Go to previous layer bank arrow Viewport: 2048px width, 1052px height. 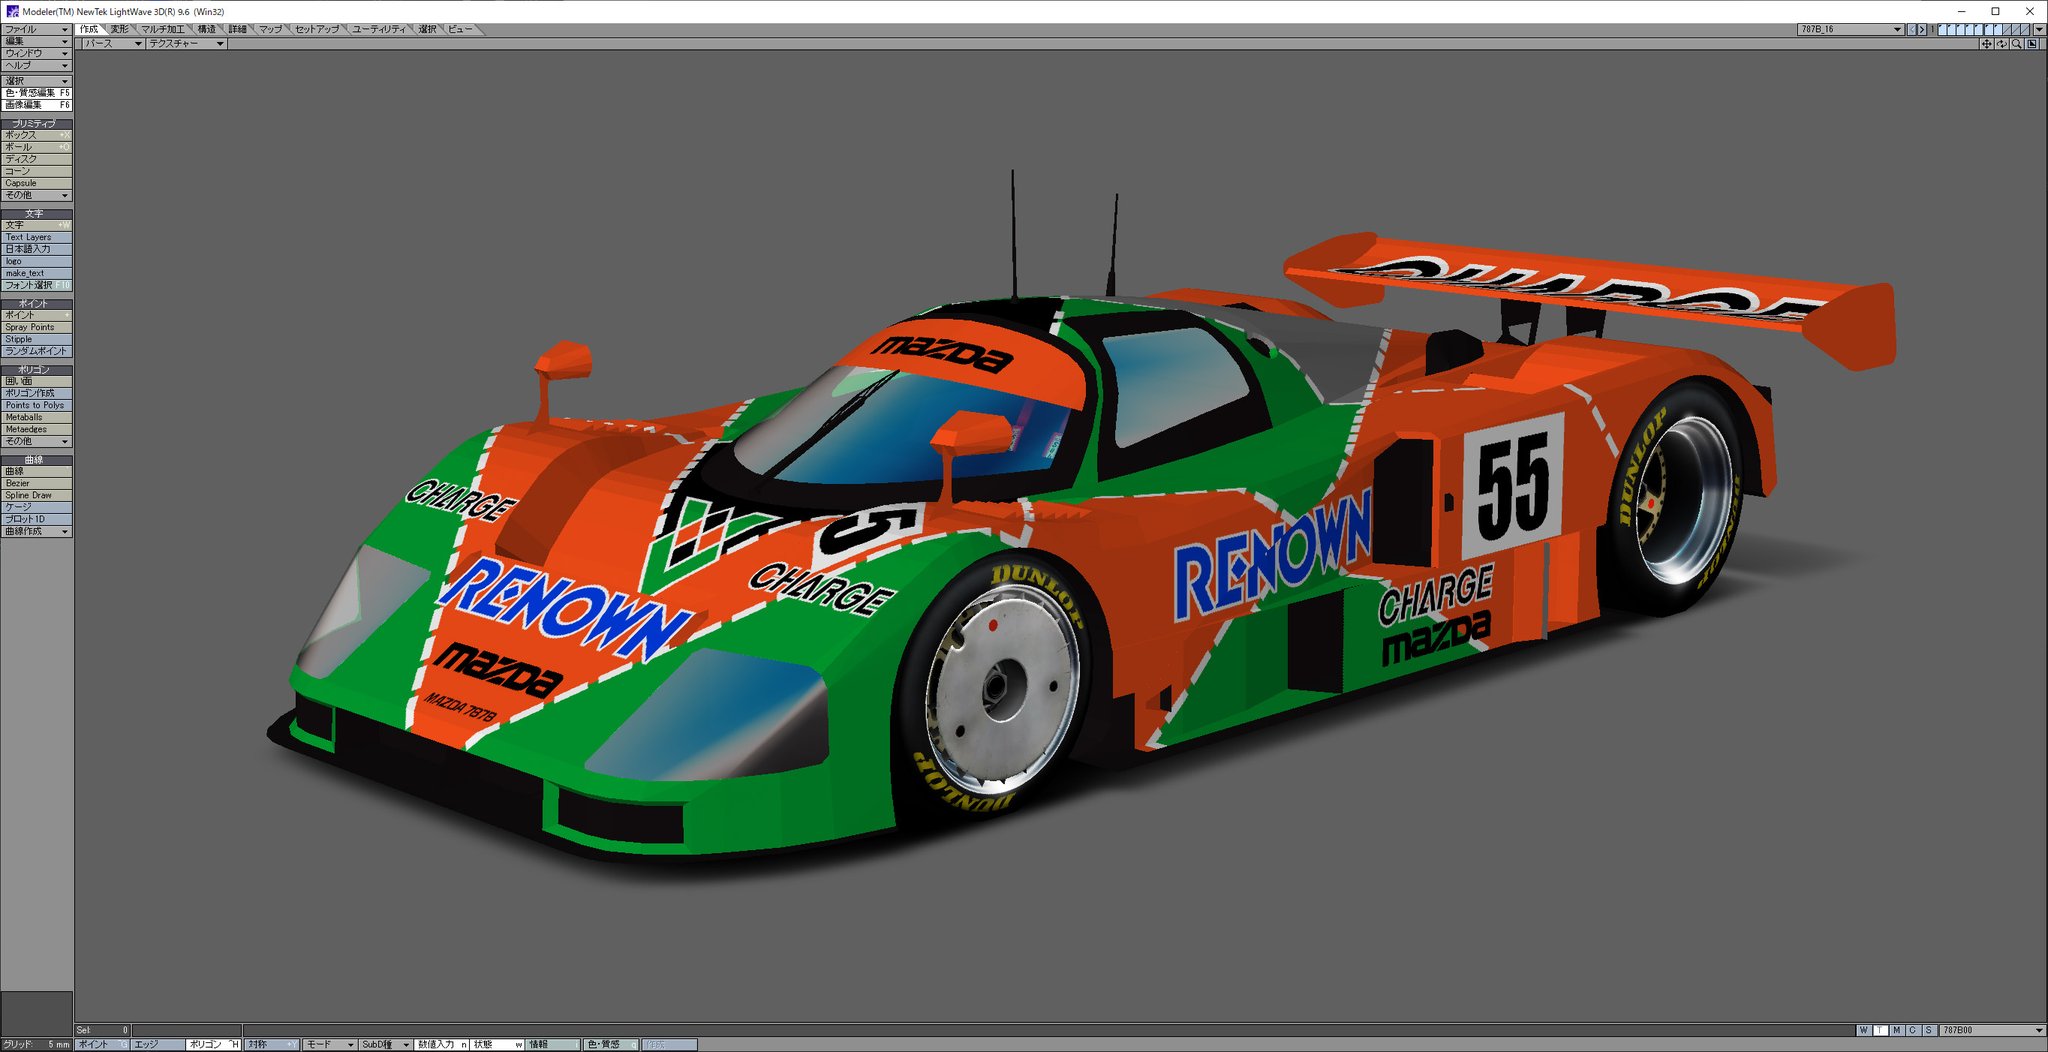point(1912,29)
